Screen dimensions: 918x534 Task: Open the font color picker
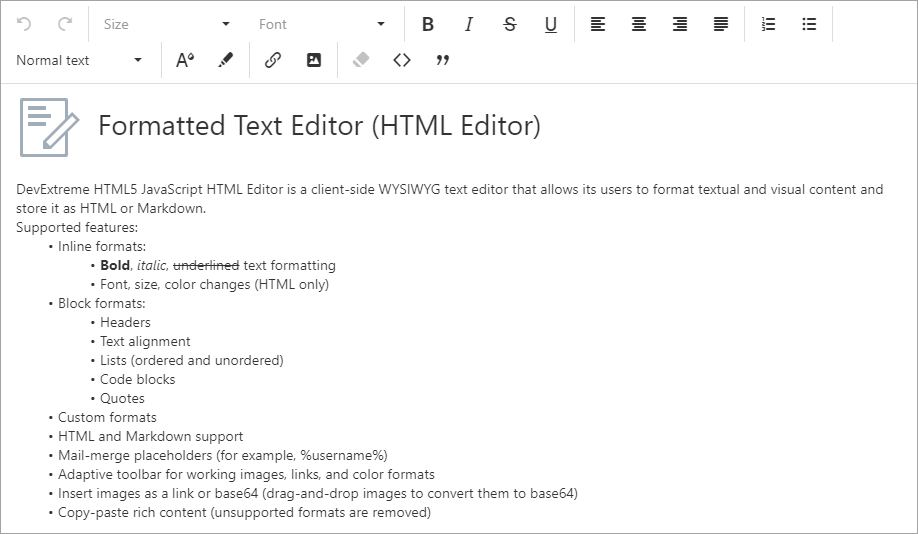pos(185,60)
